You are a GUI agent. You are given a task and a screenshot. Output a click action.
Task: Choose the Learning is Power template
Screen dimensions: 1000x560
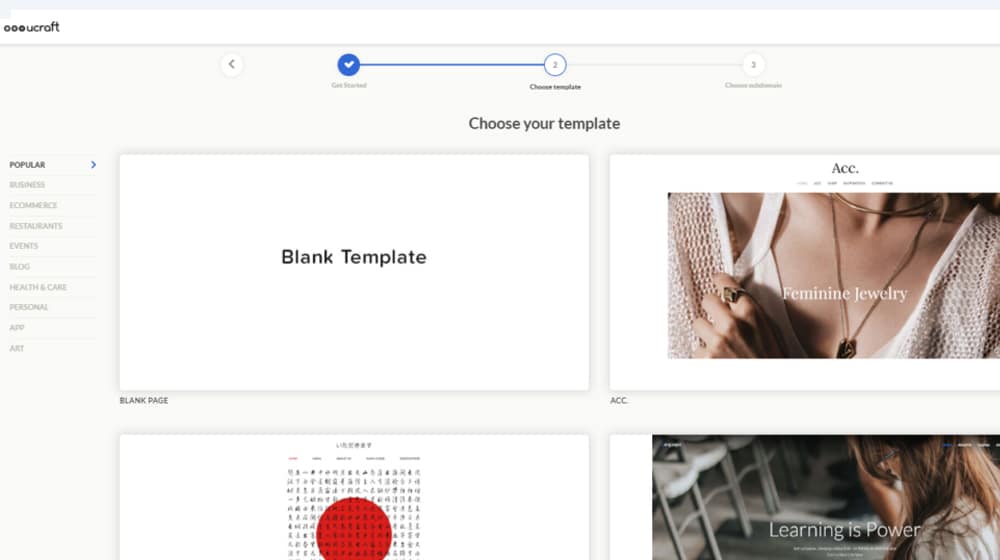click(805, 497)
